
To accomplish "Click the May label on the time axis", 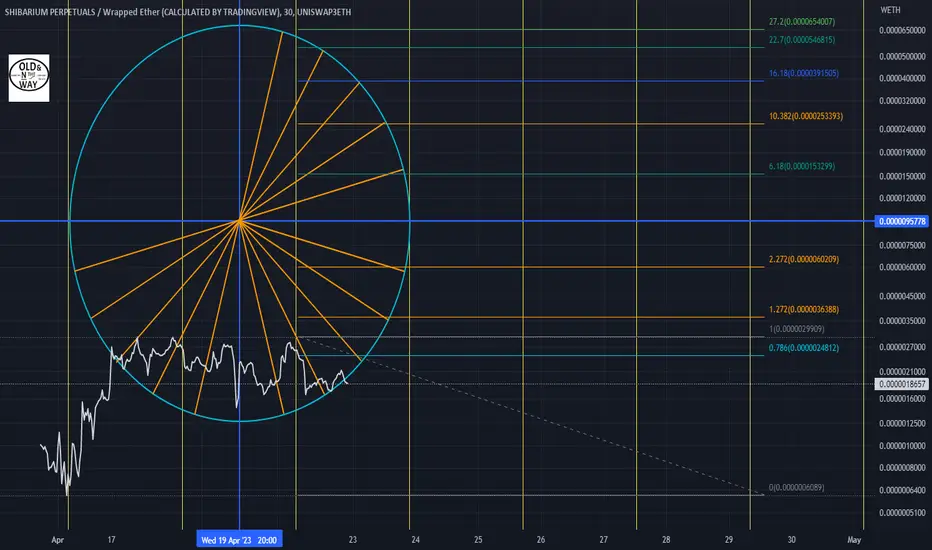I will point(854,540).
